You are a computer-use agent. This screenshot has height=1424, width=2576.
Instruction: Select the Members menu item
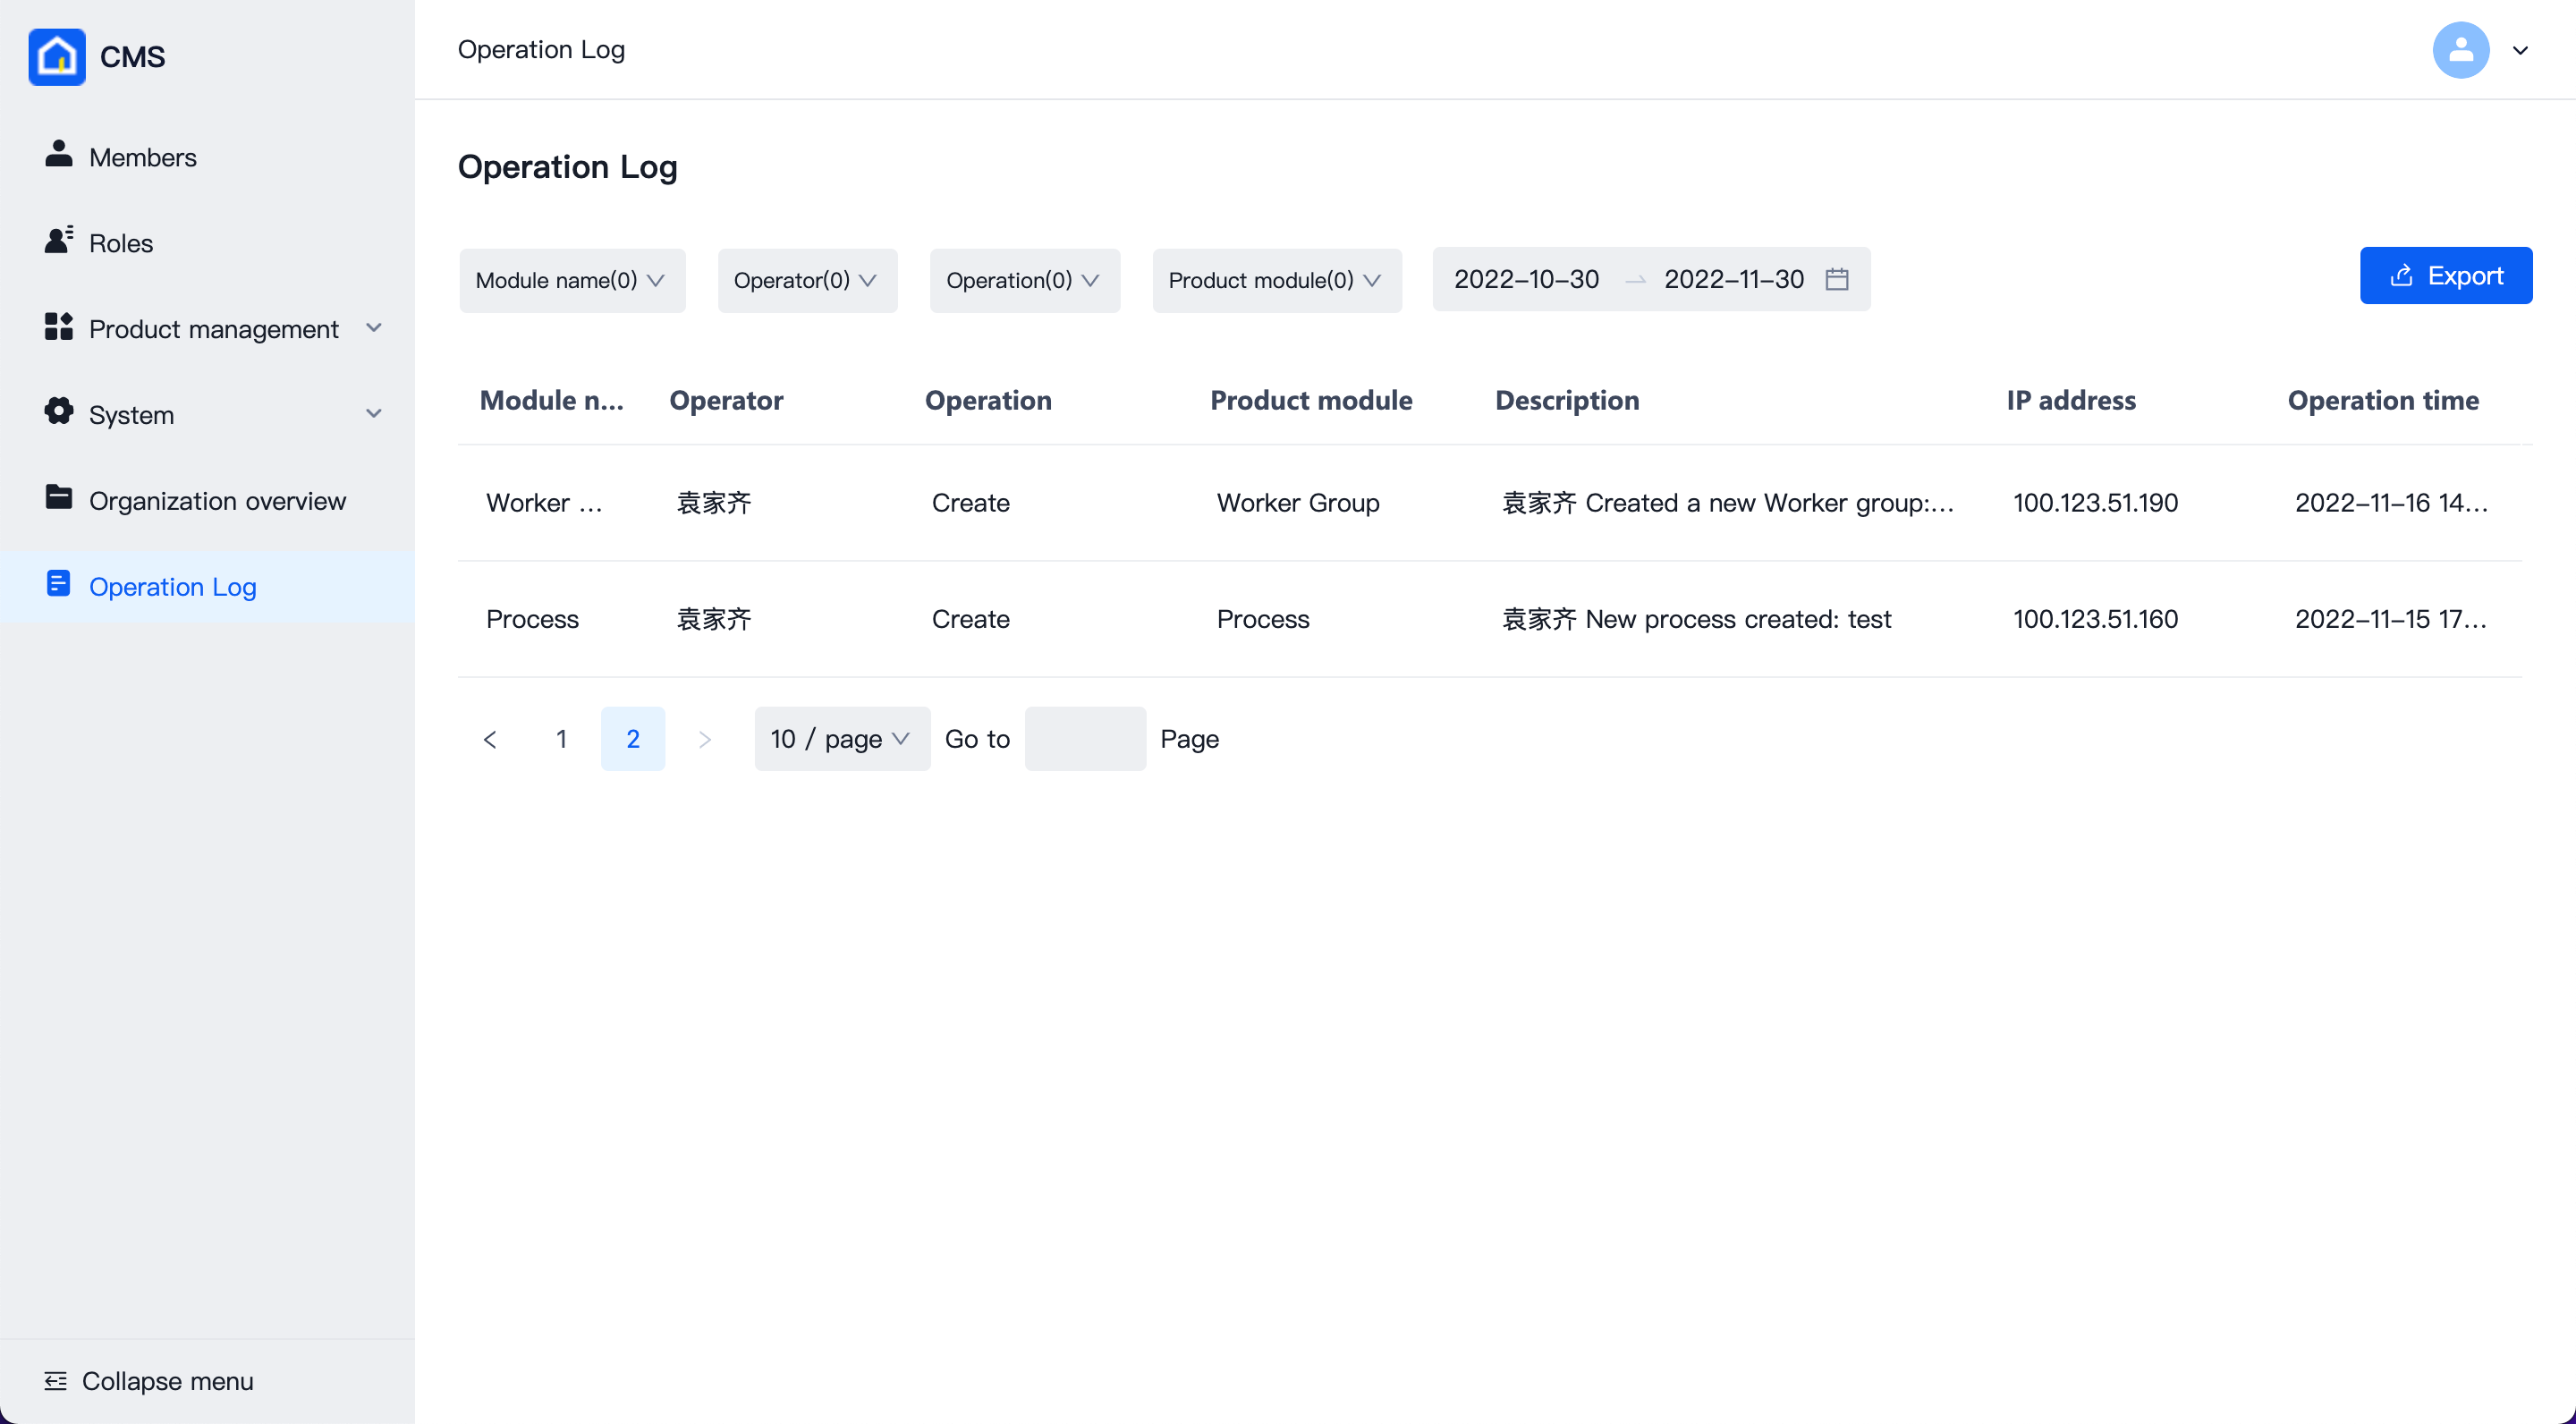click(x=144, y=157)
